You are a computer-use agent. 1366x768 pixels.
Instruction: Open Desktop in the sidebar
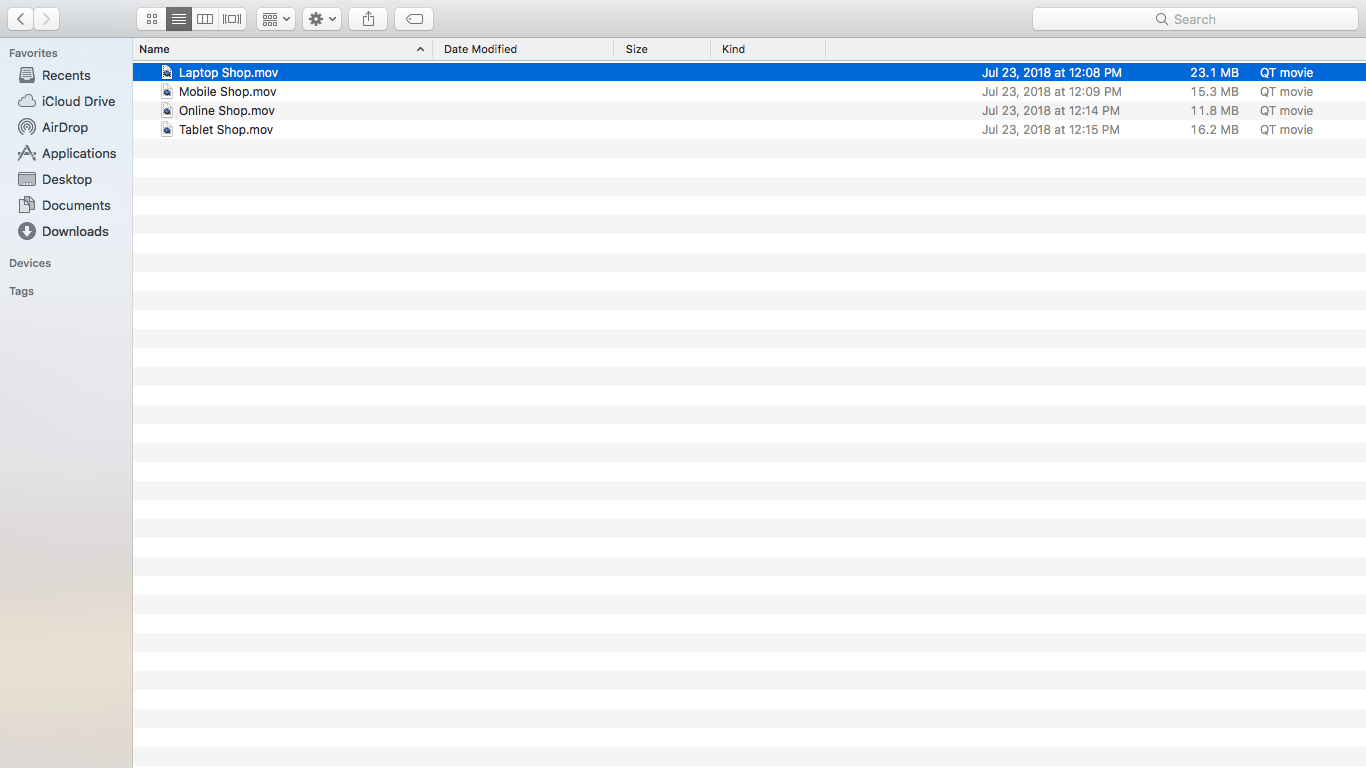(x=67, y=179)
